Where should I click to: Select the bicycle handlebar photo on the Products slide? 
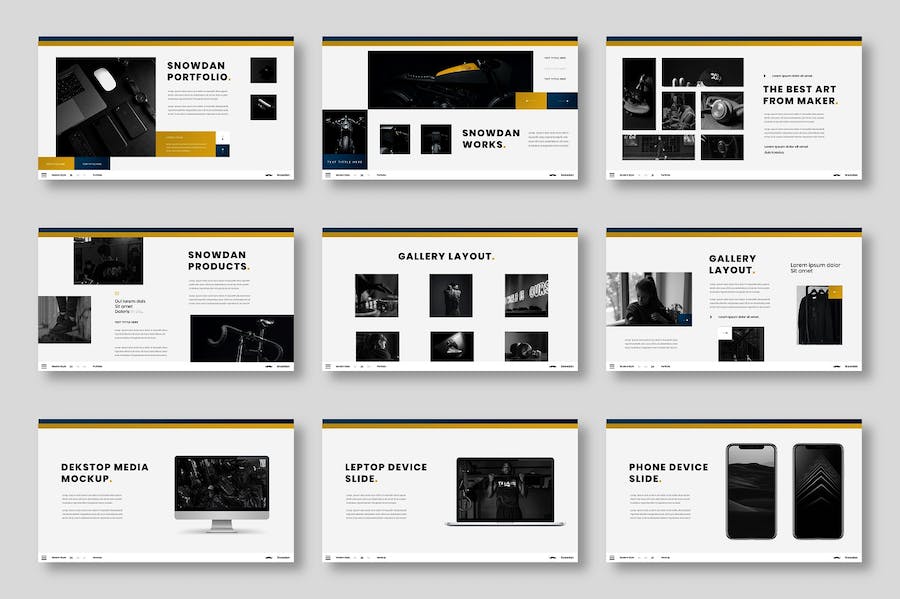pyautogui.click(x=241, y=338)
